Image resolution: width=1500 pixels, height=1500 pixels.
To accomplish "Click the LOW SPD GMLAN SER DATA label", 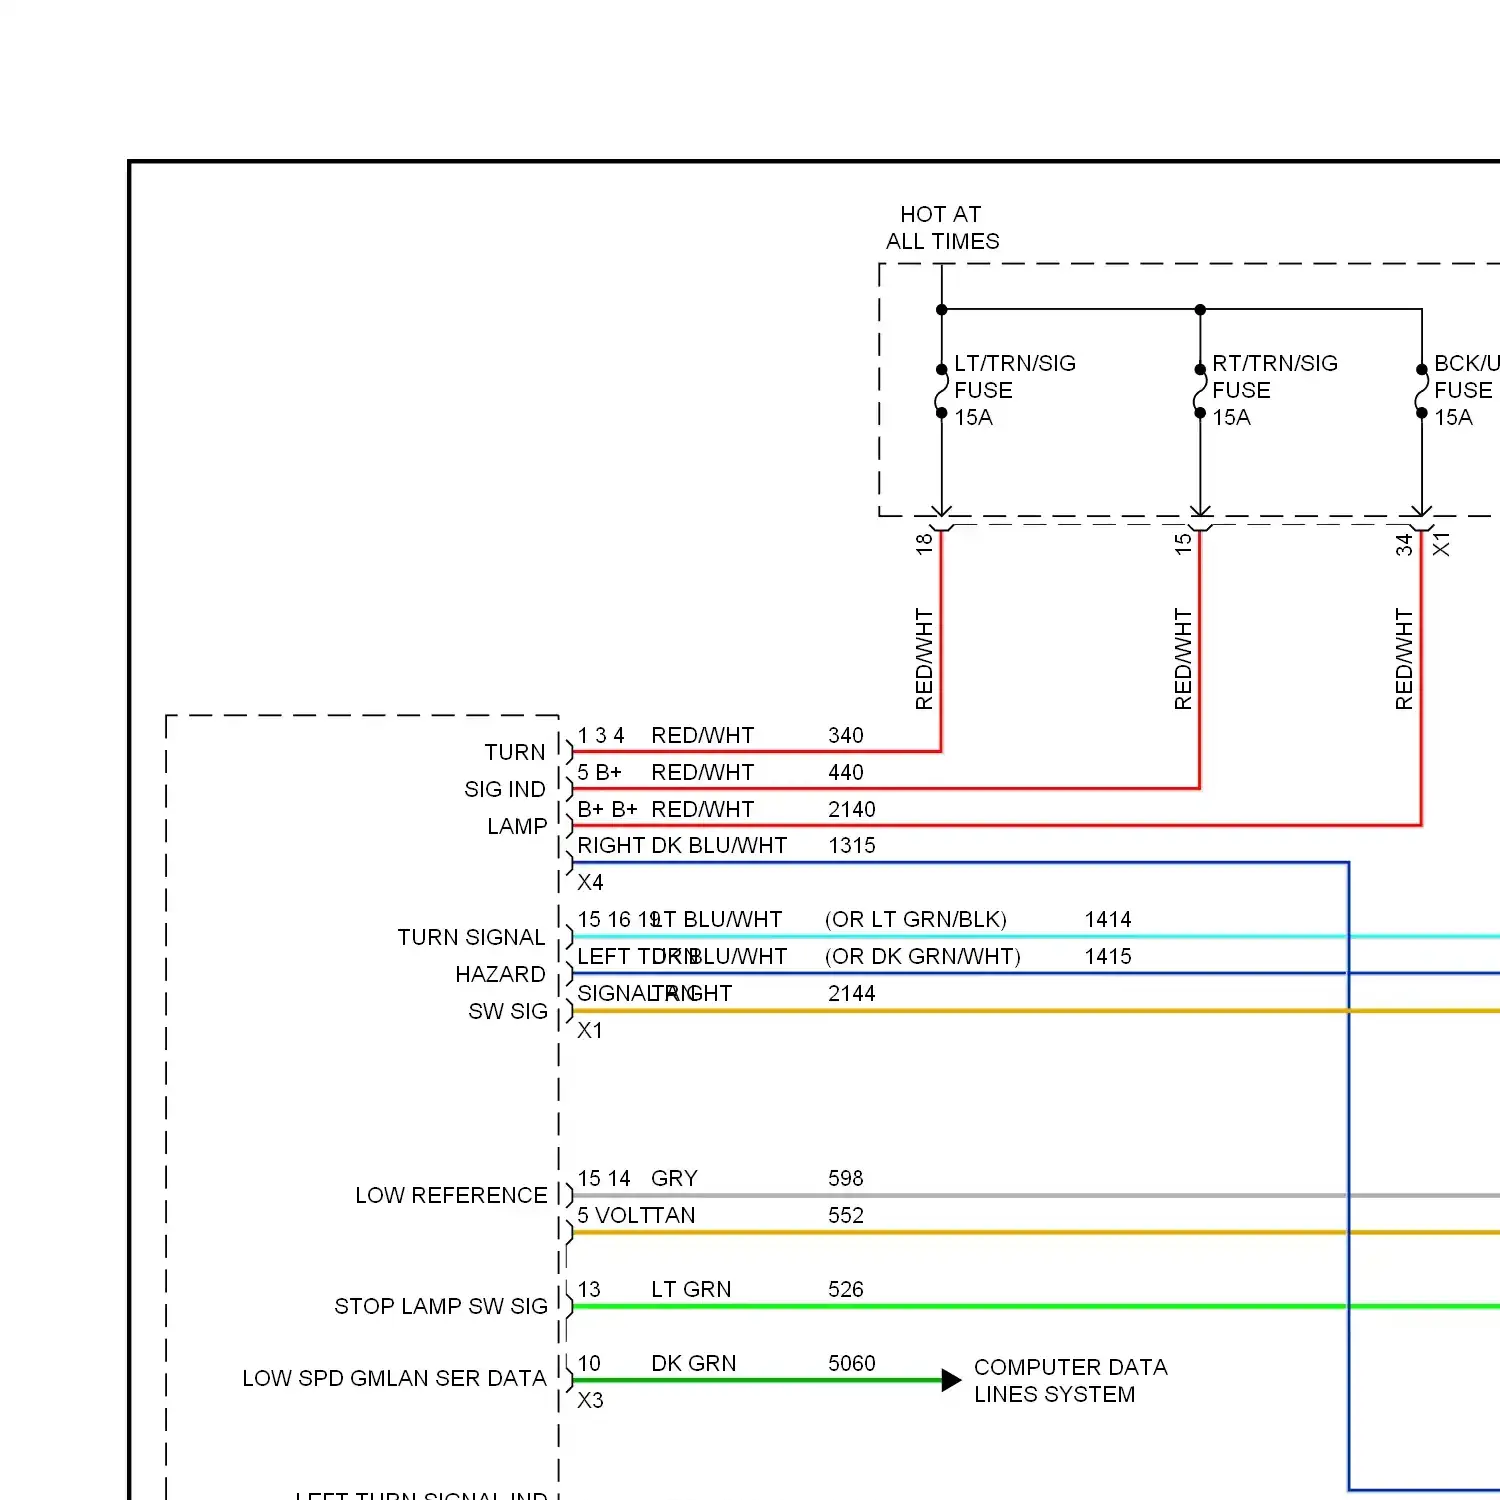I will (x=394, y=1378).
